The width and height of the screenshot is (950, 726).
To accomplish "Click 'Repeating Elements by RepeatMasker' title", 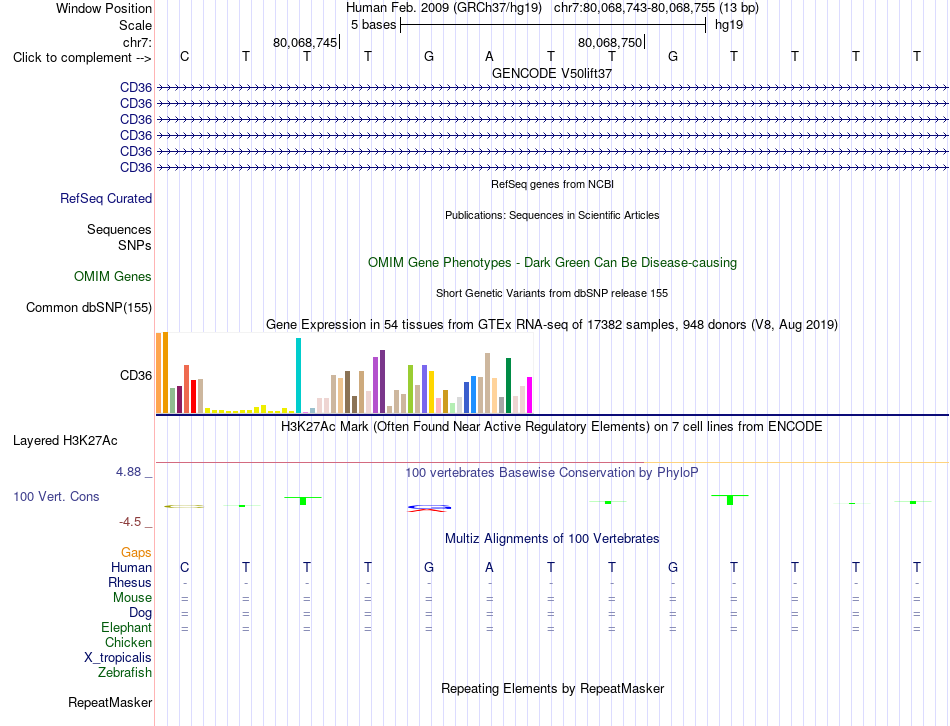I will 553,689.
